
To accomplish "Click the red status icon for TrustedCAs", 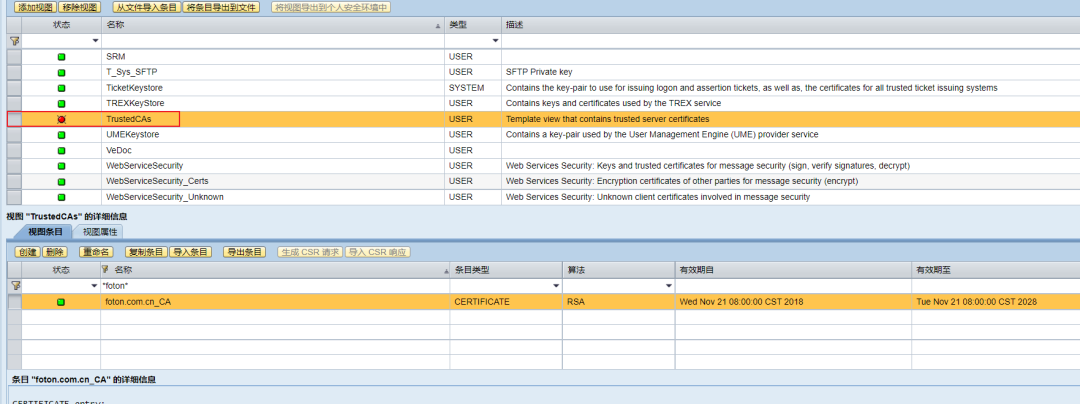I will 61,120.
